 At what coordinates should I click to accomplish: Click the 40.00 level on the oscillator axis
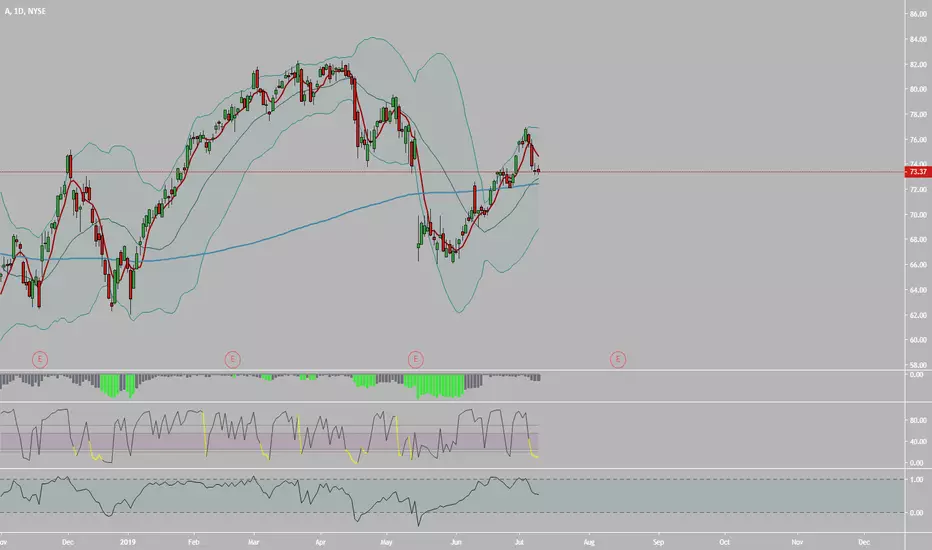pyautogui.click(x=917, y=441)
